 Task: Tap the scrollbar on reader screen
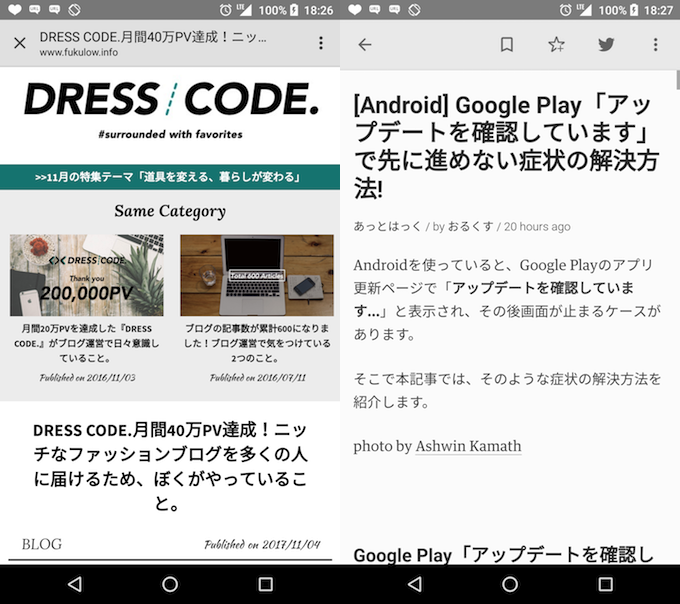(677, 79)
